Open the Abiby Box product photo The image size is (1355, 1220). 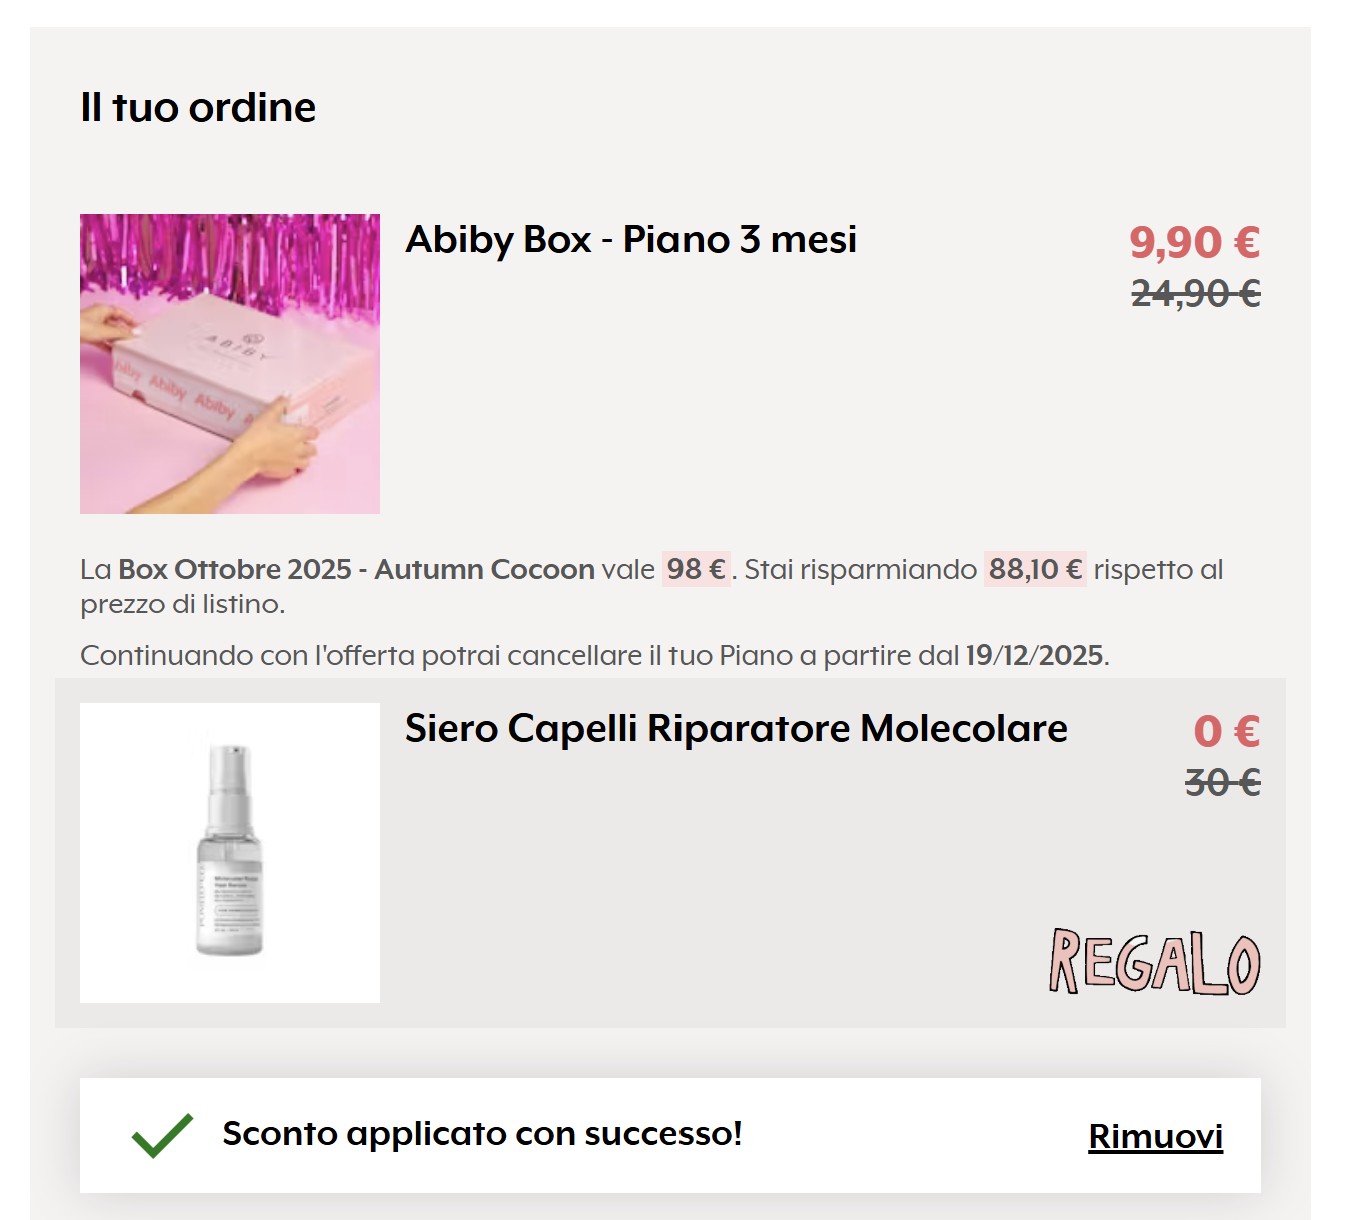(230, 364)
